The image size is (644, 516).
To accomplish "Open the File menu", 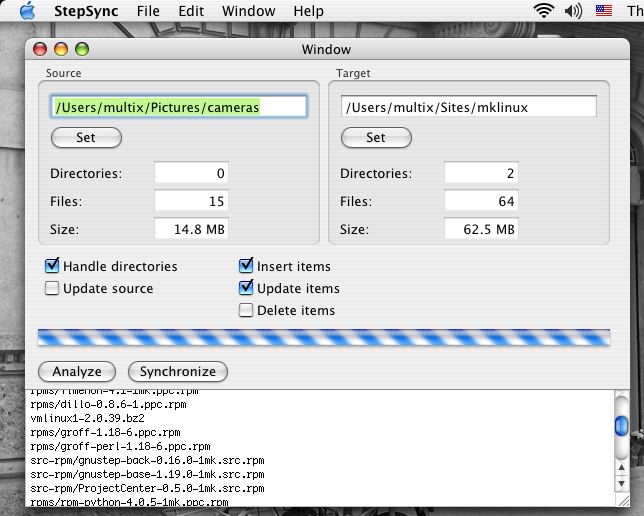I will tap(148, 11).
